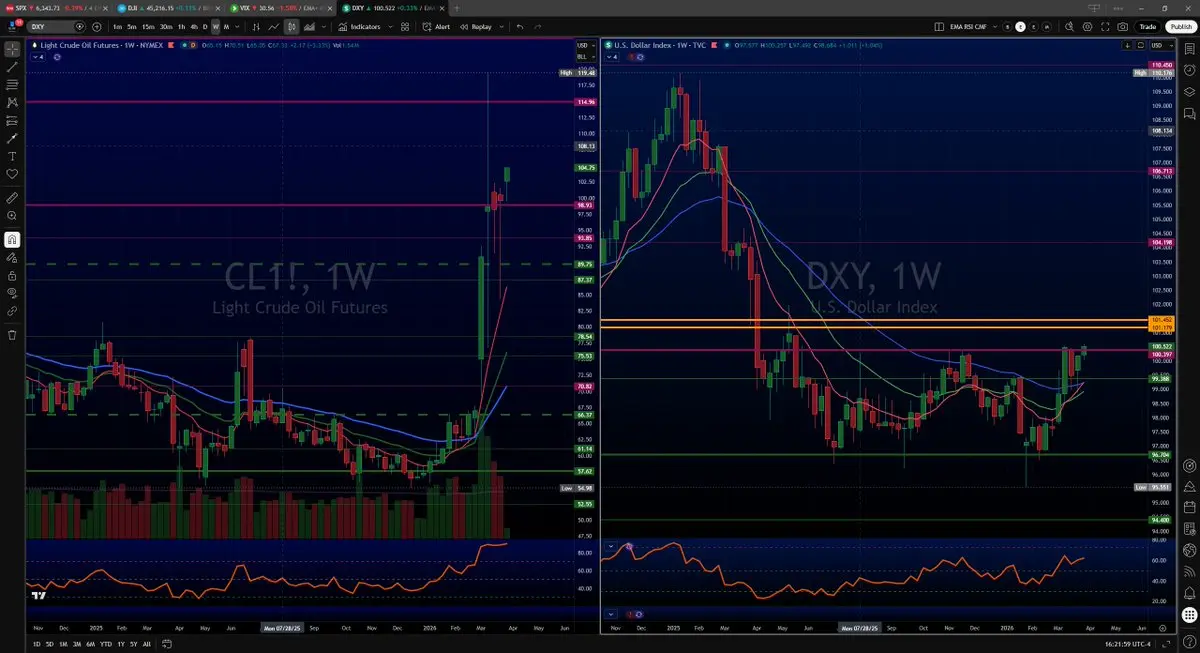Choose the candles chart style

pyautogui.click(x=291, y=27)
